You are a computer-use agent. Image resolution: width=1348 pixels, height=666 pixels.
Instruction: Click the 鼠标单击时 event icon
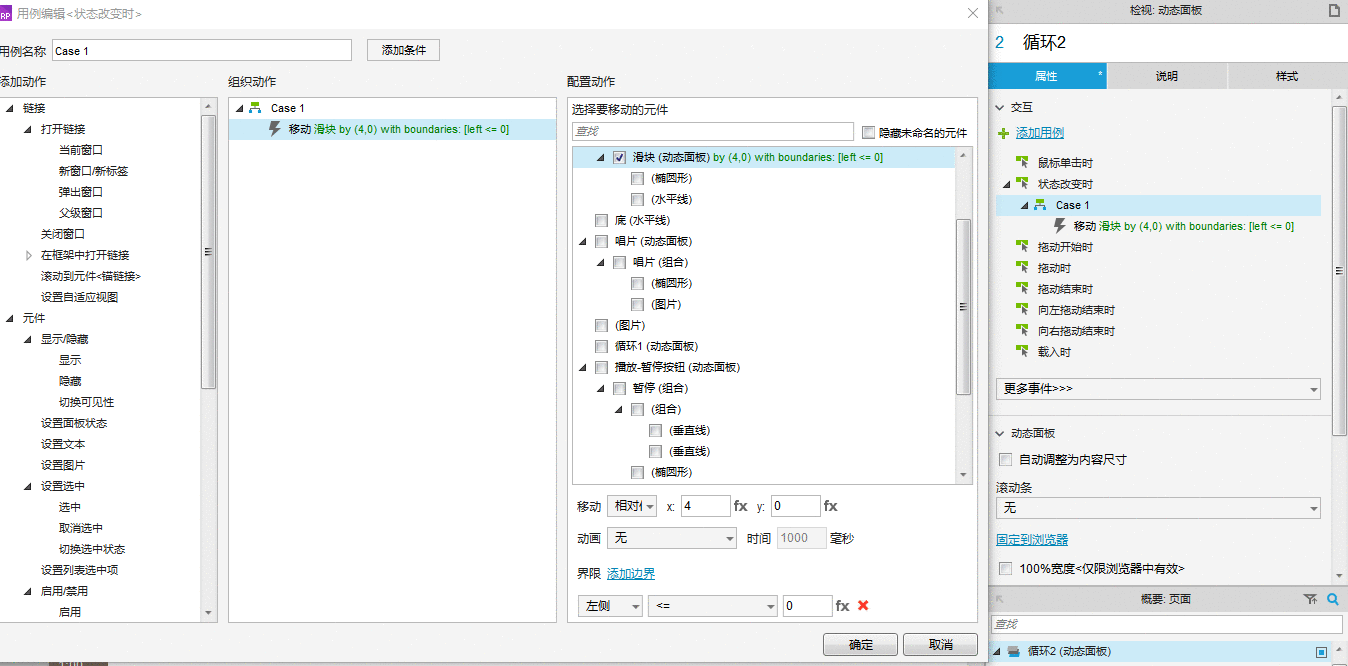click(1022, 163)
